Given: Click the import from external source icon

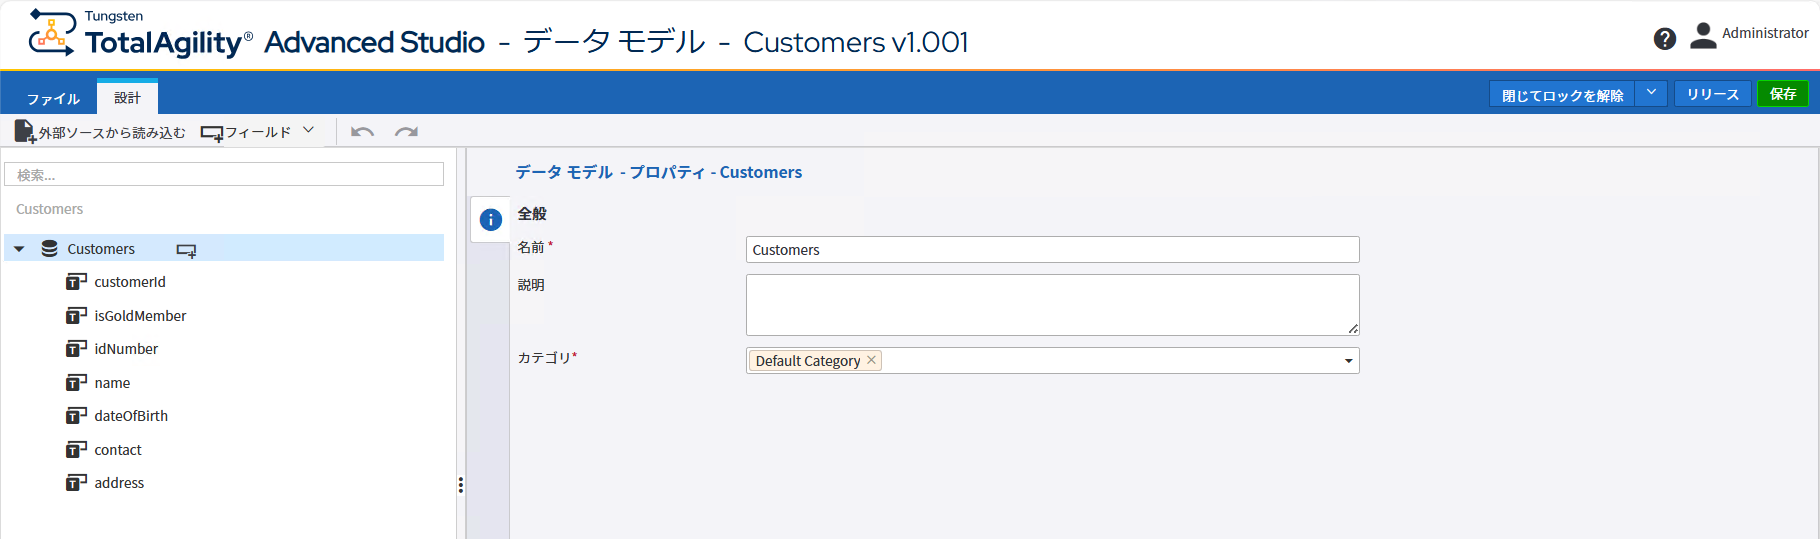Looking at the screenshot, I should tap(24, 132).
